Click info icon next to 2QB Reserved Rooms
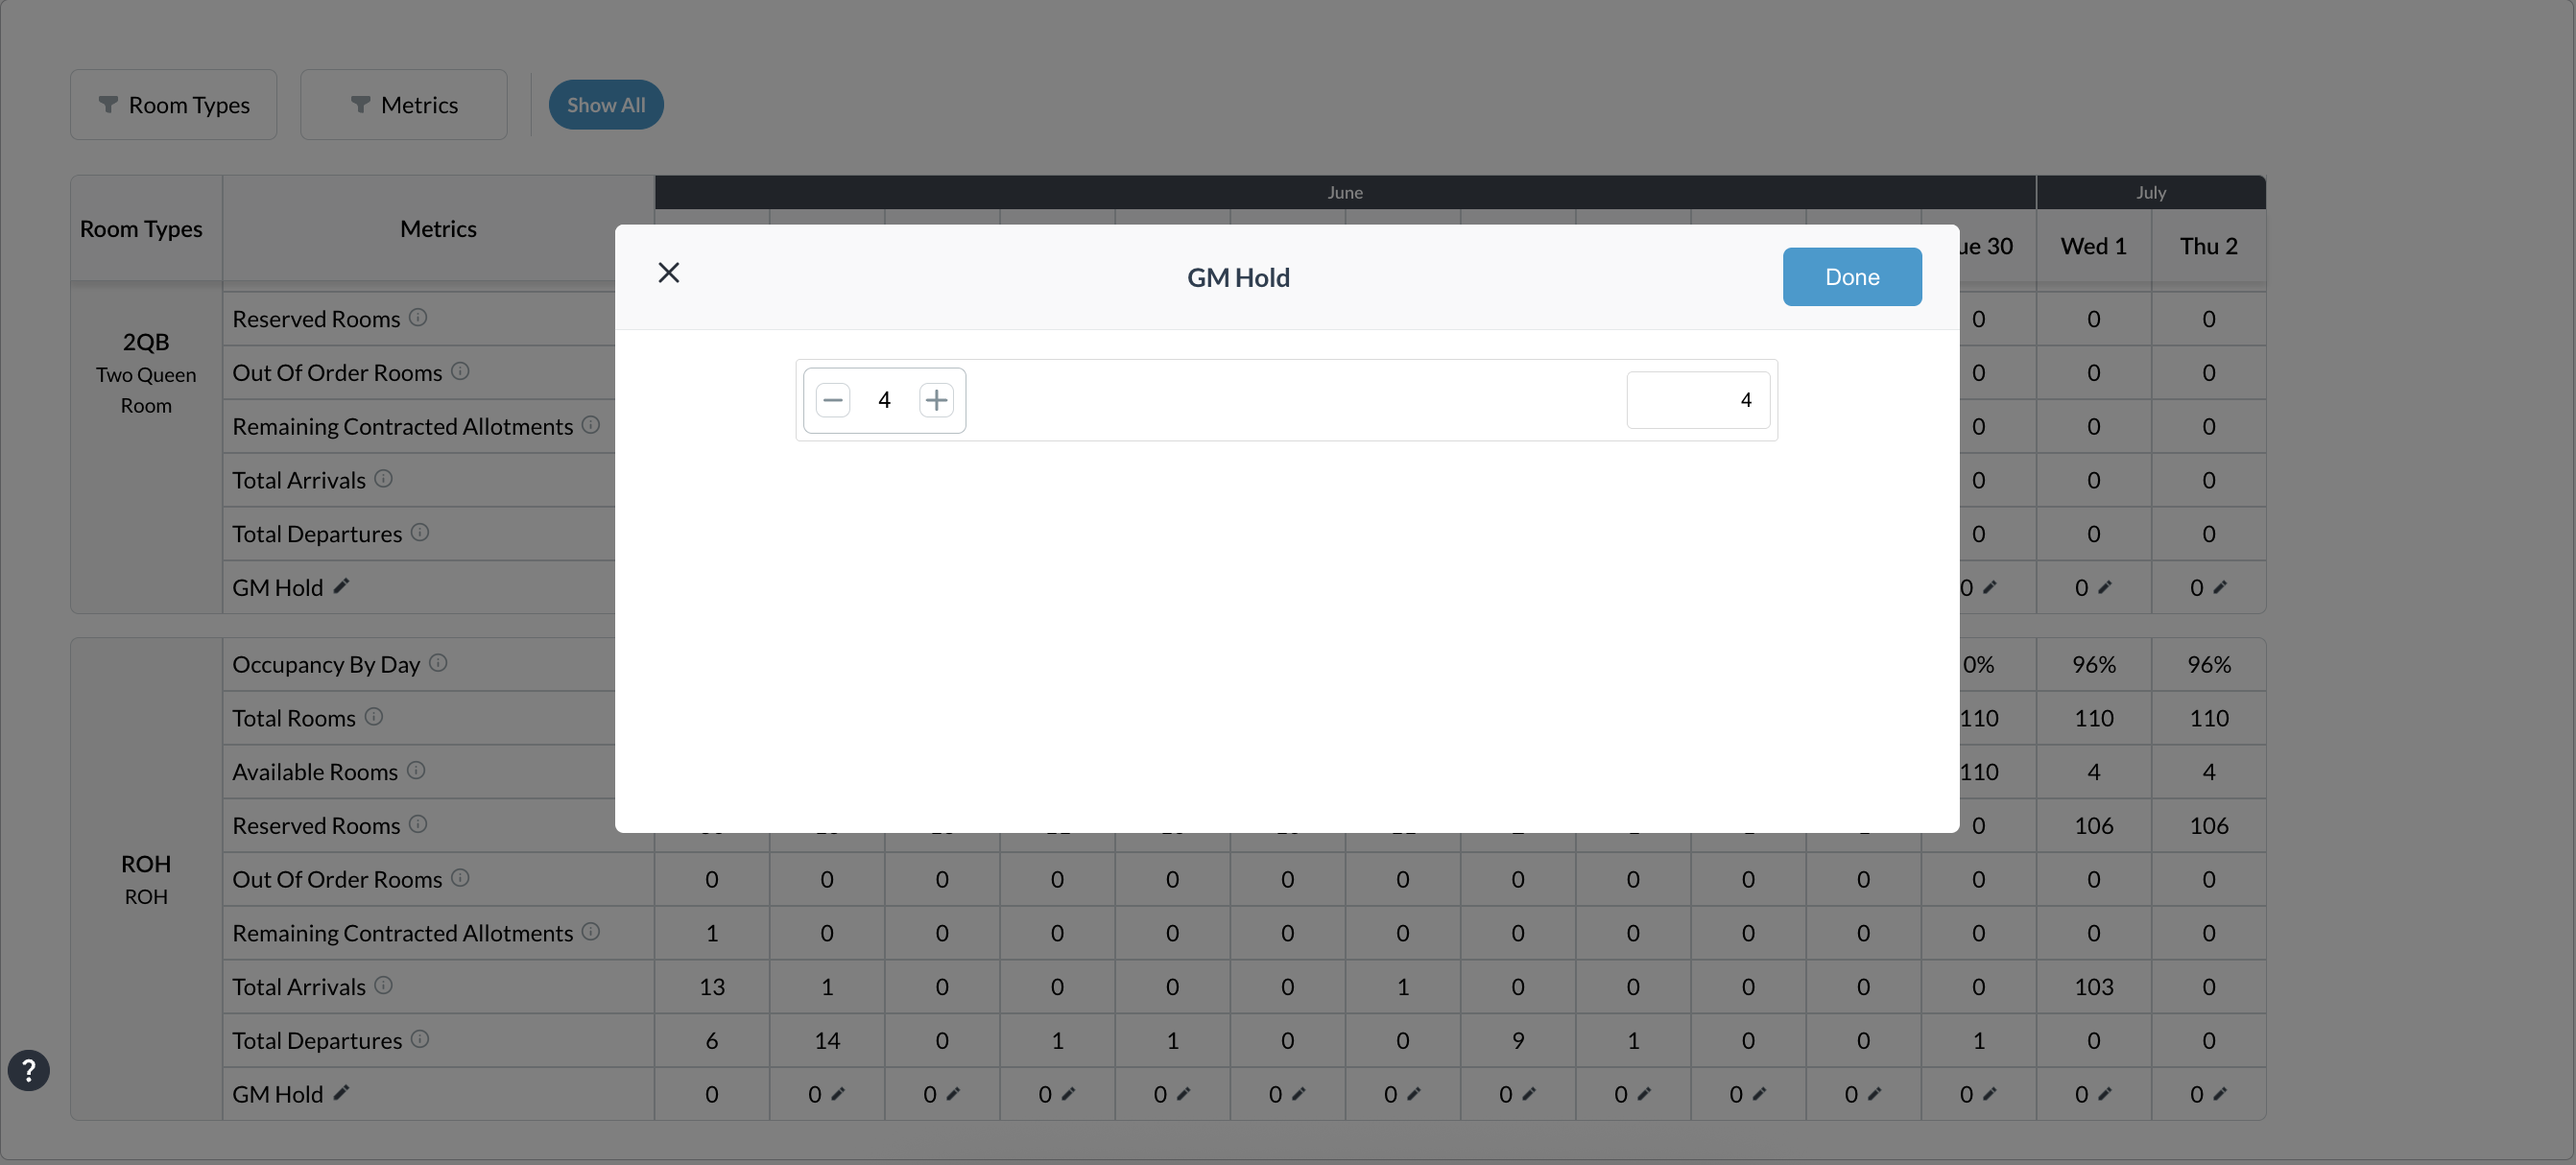Screen dimensions: 2576x1165 (x=418, y=318)
